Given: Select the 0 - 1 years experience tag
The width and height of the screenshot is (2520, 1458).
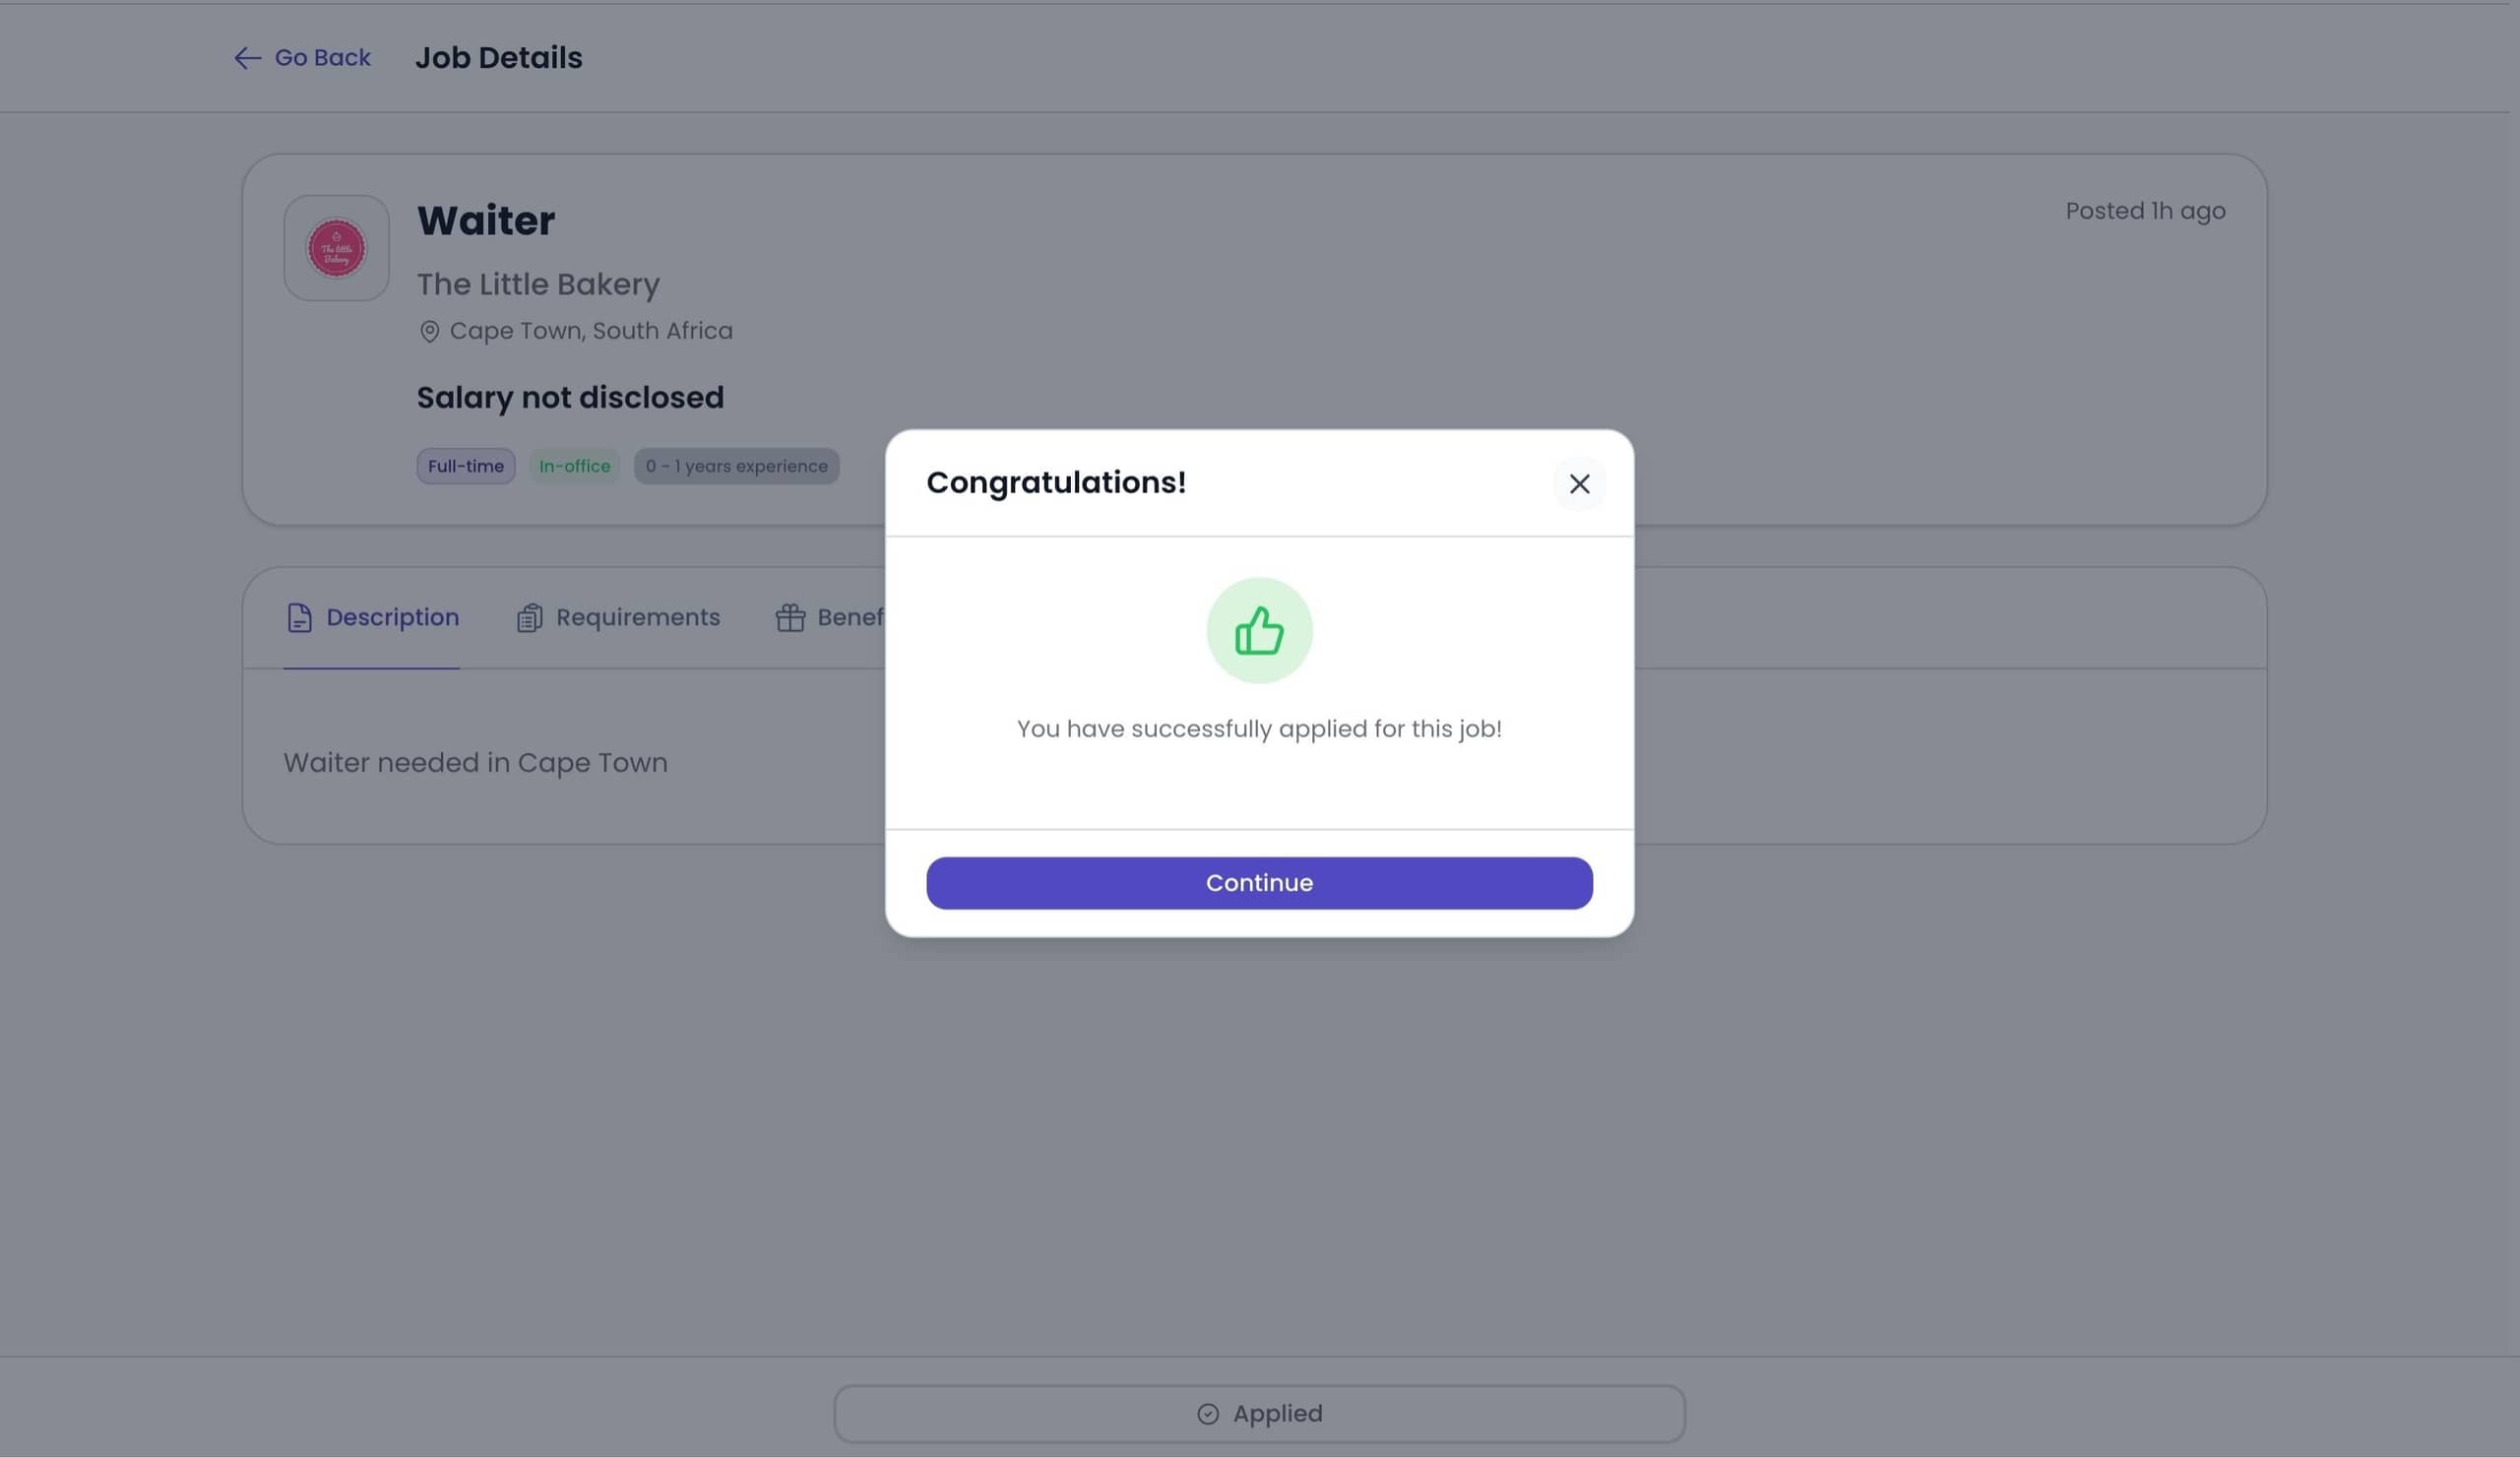Looking at the screenshot, I should click(736, 466).
